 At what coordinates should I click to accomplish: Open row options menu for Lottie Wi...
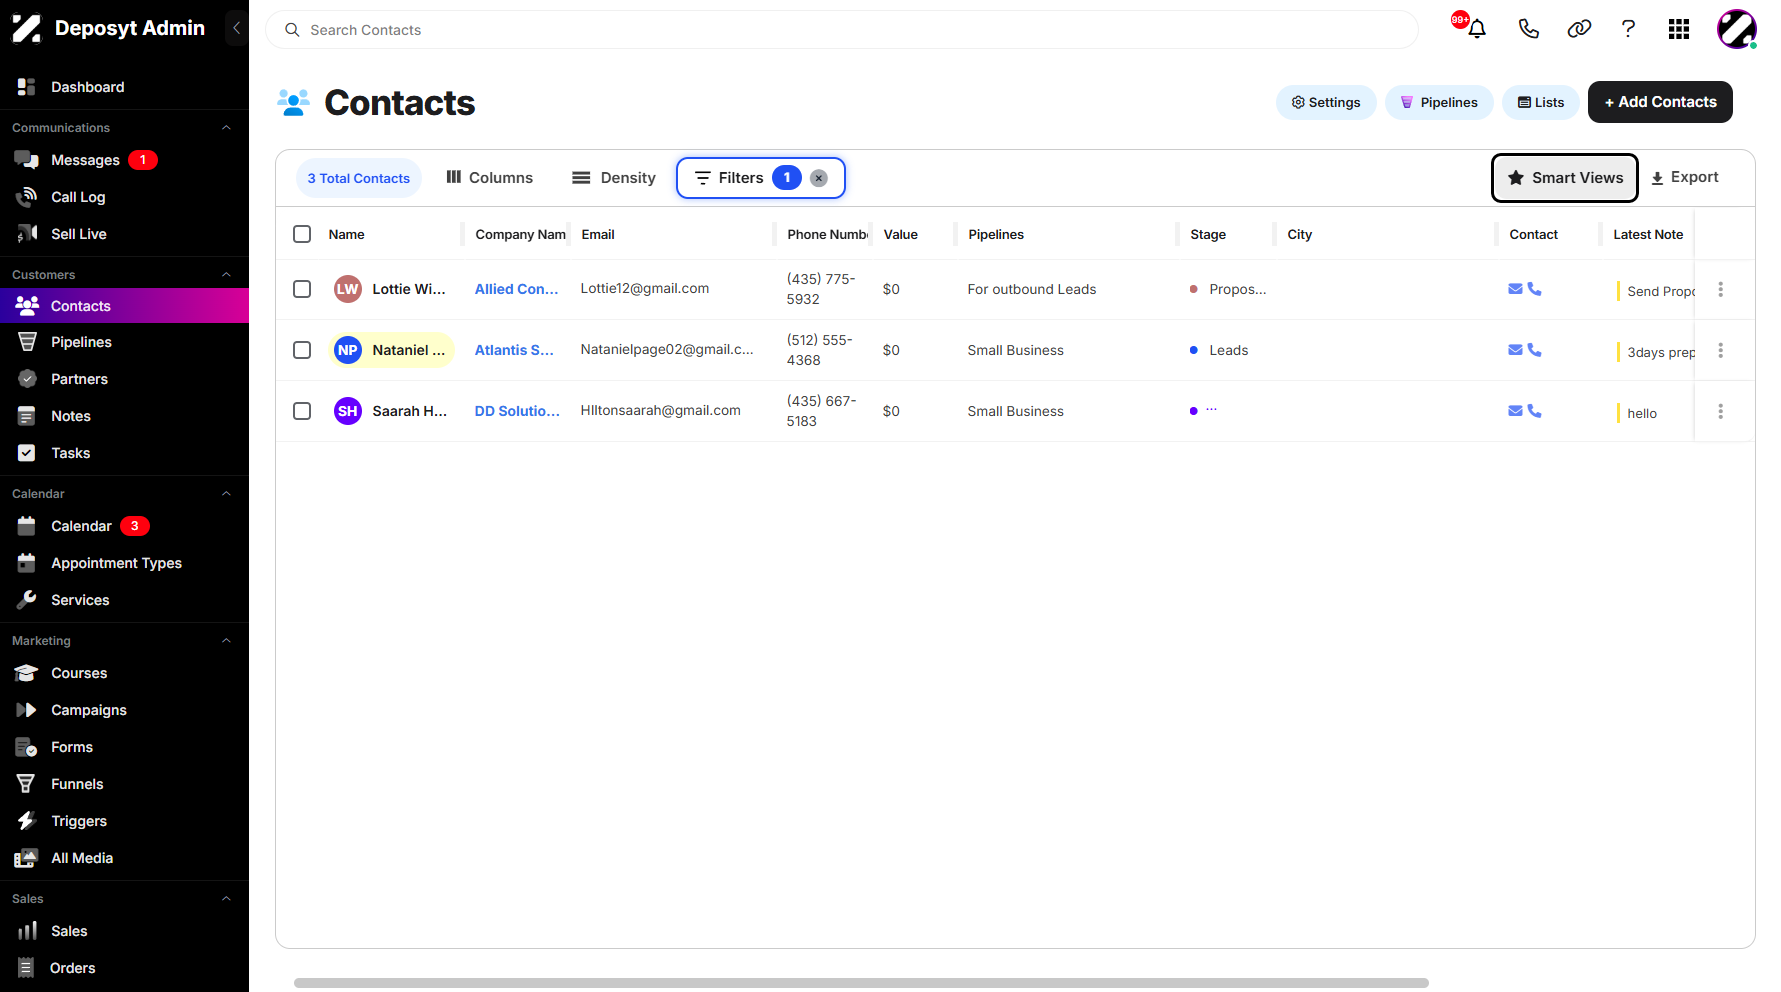pos(1720,289)
